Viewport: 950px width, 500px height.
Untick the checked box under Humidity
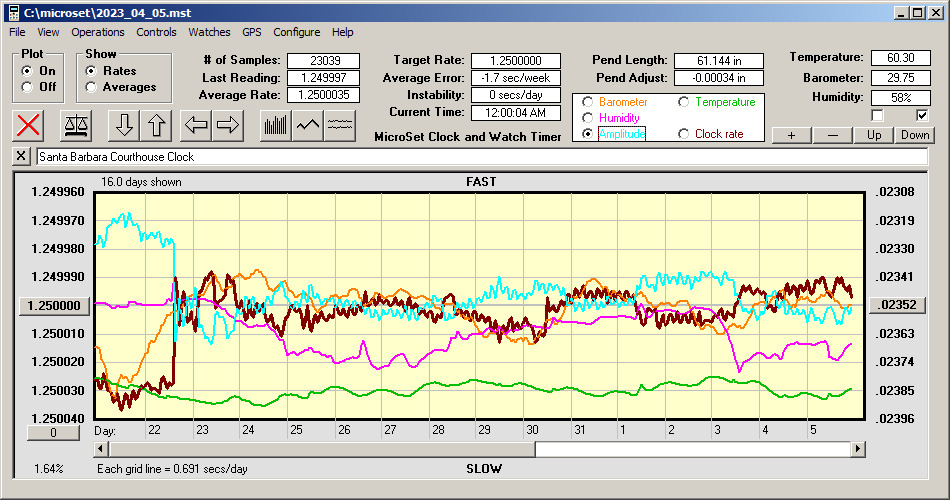(x=922, y=115)
